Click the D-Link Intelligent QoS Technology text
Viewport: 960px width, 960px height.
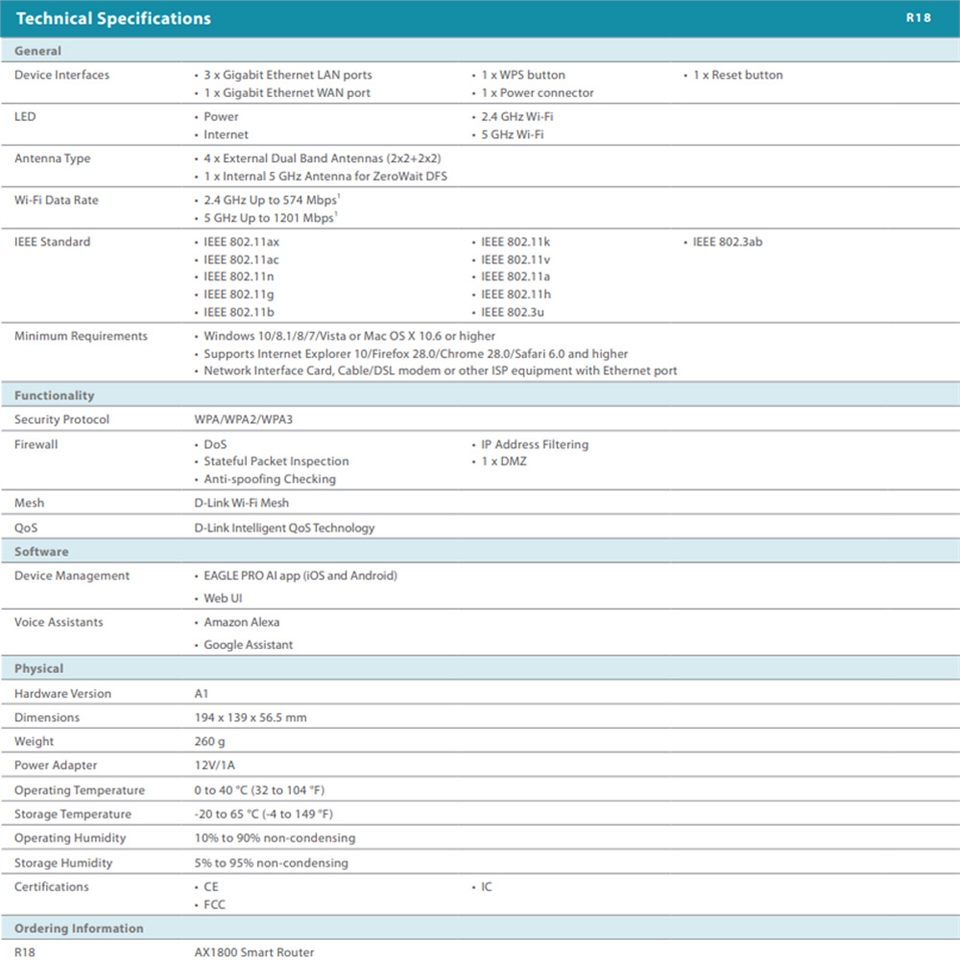point(284,528)
